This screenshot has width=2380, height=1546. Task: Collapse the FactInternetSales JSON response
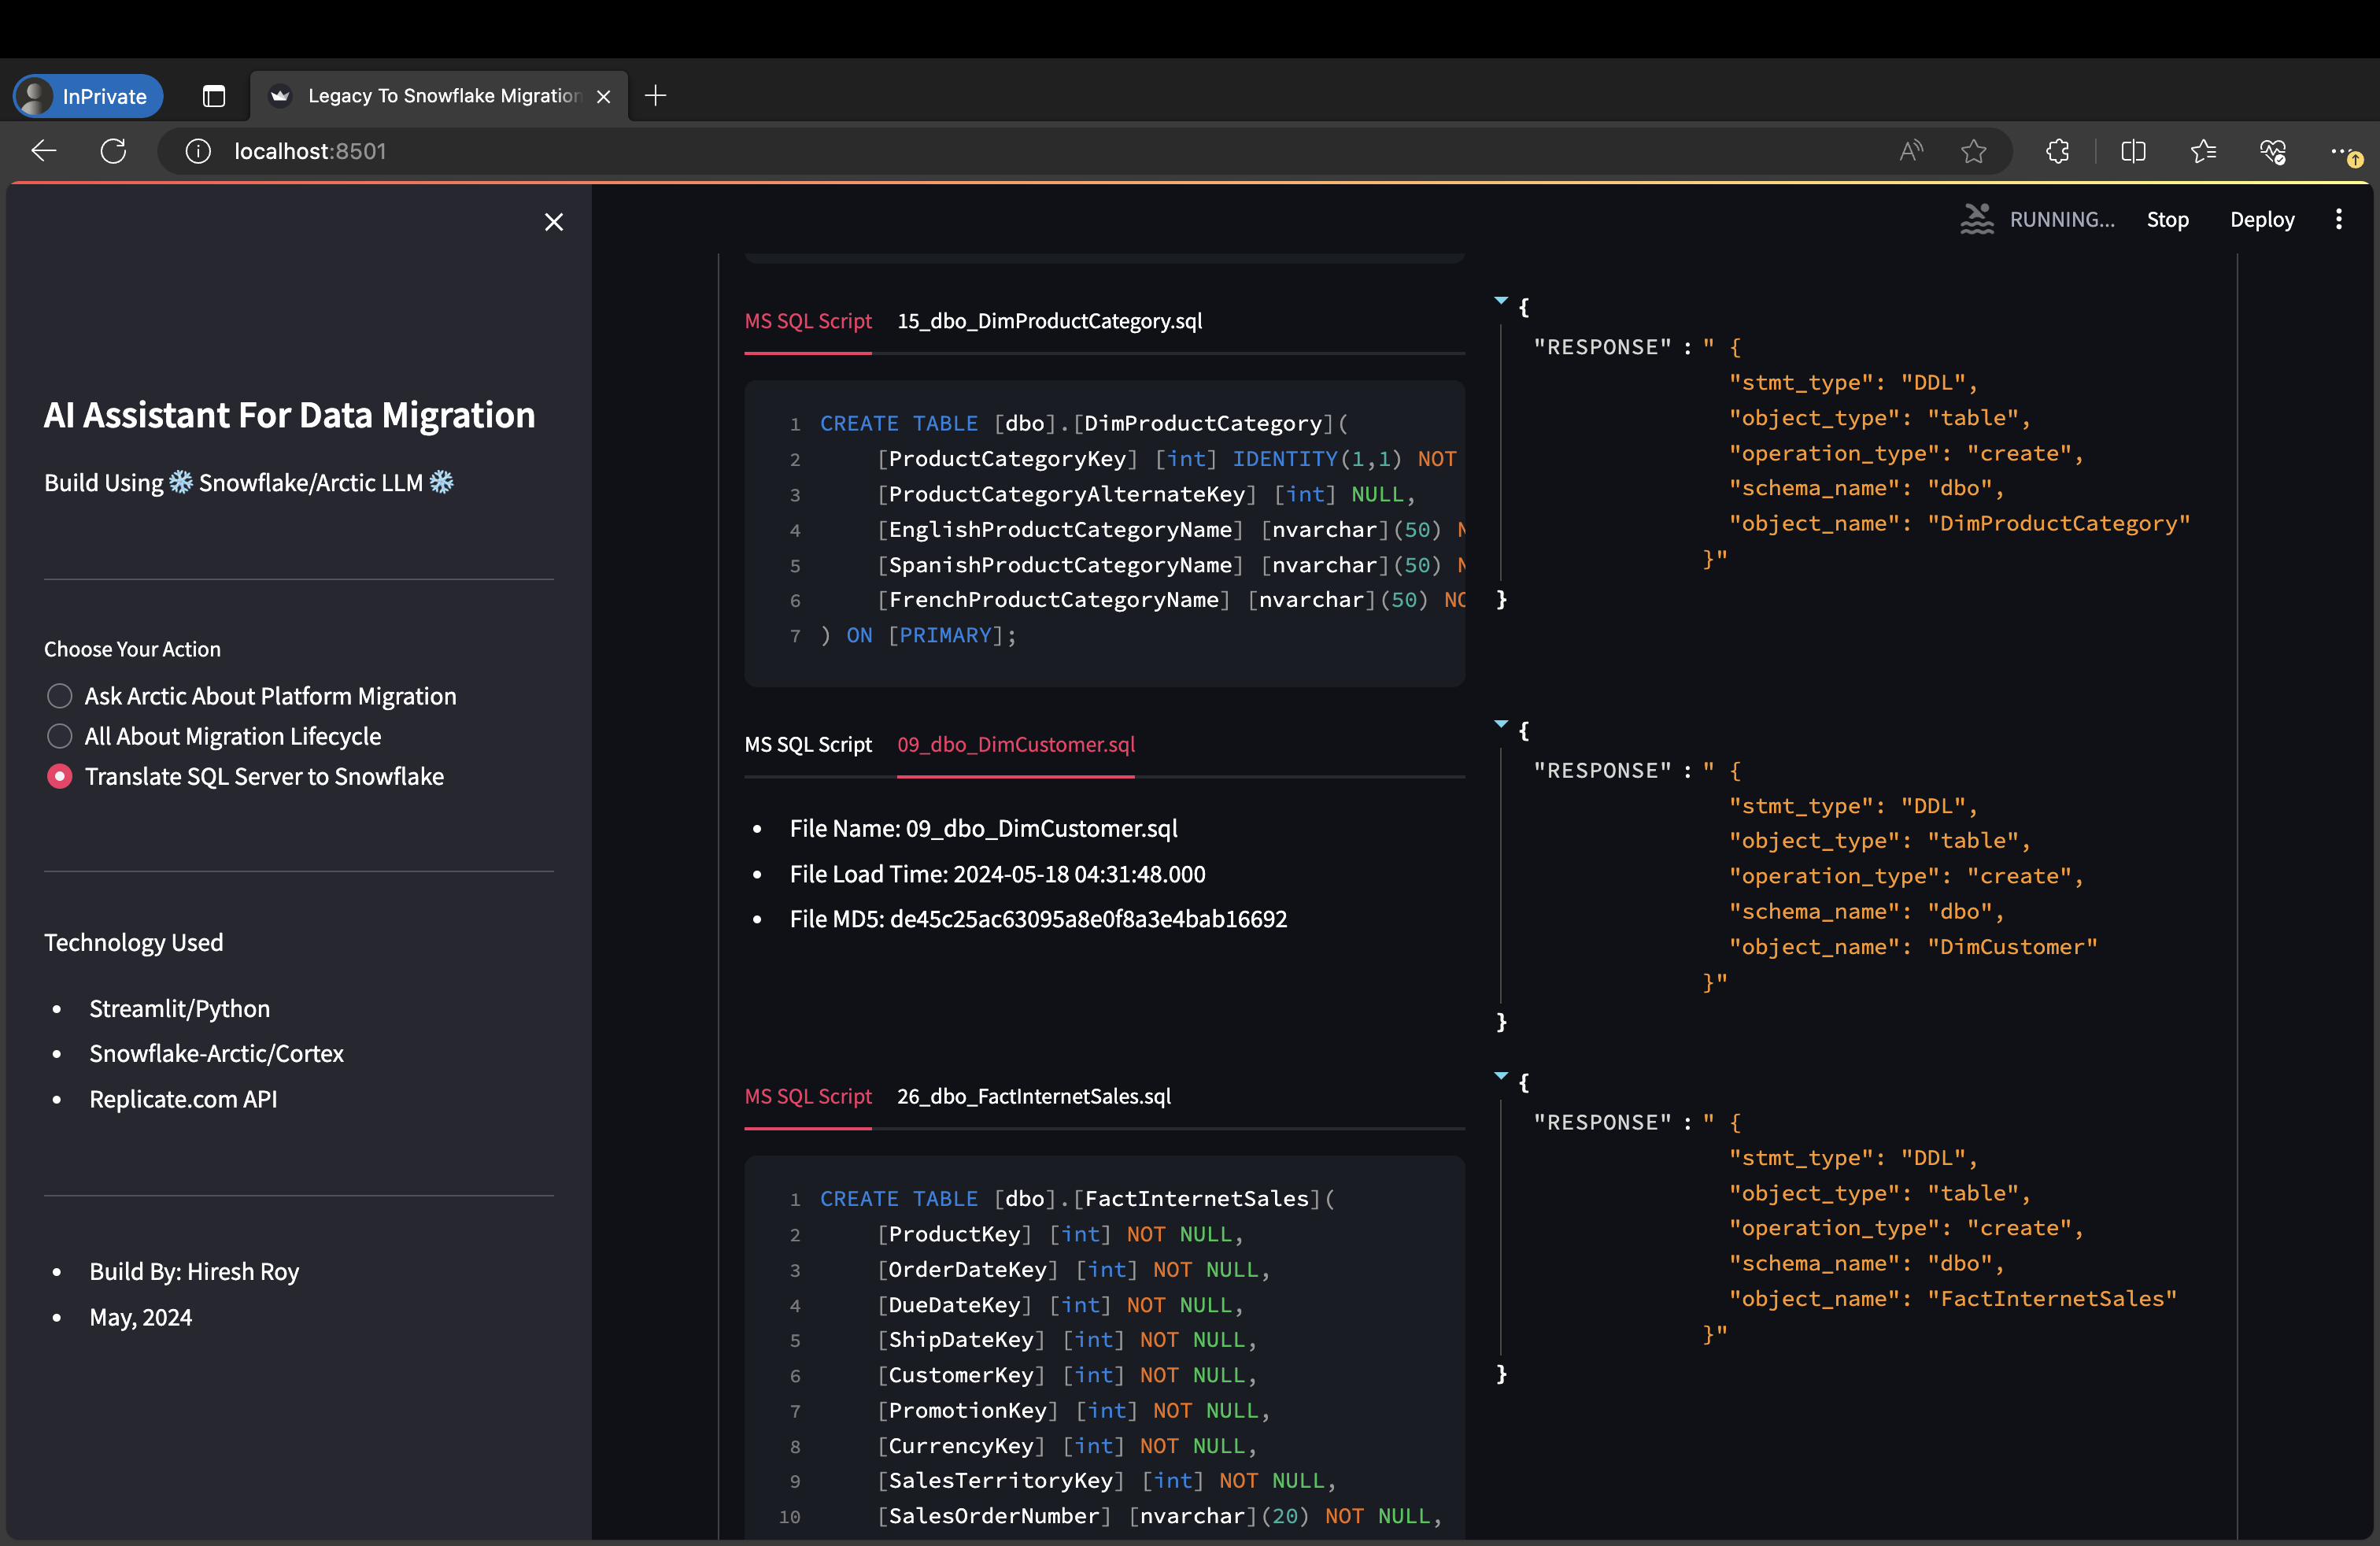pyautogui.click(x=1500, y=1075)
